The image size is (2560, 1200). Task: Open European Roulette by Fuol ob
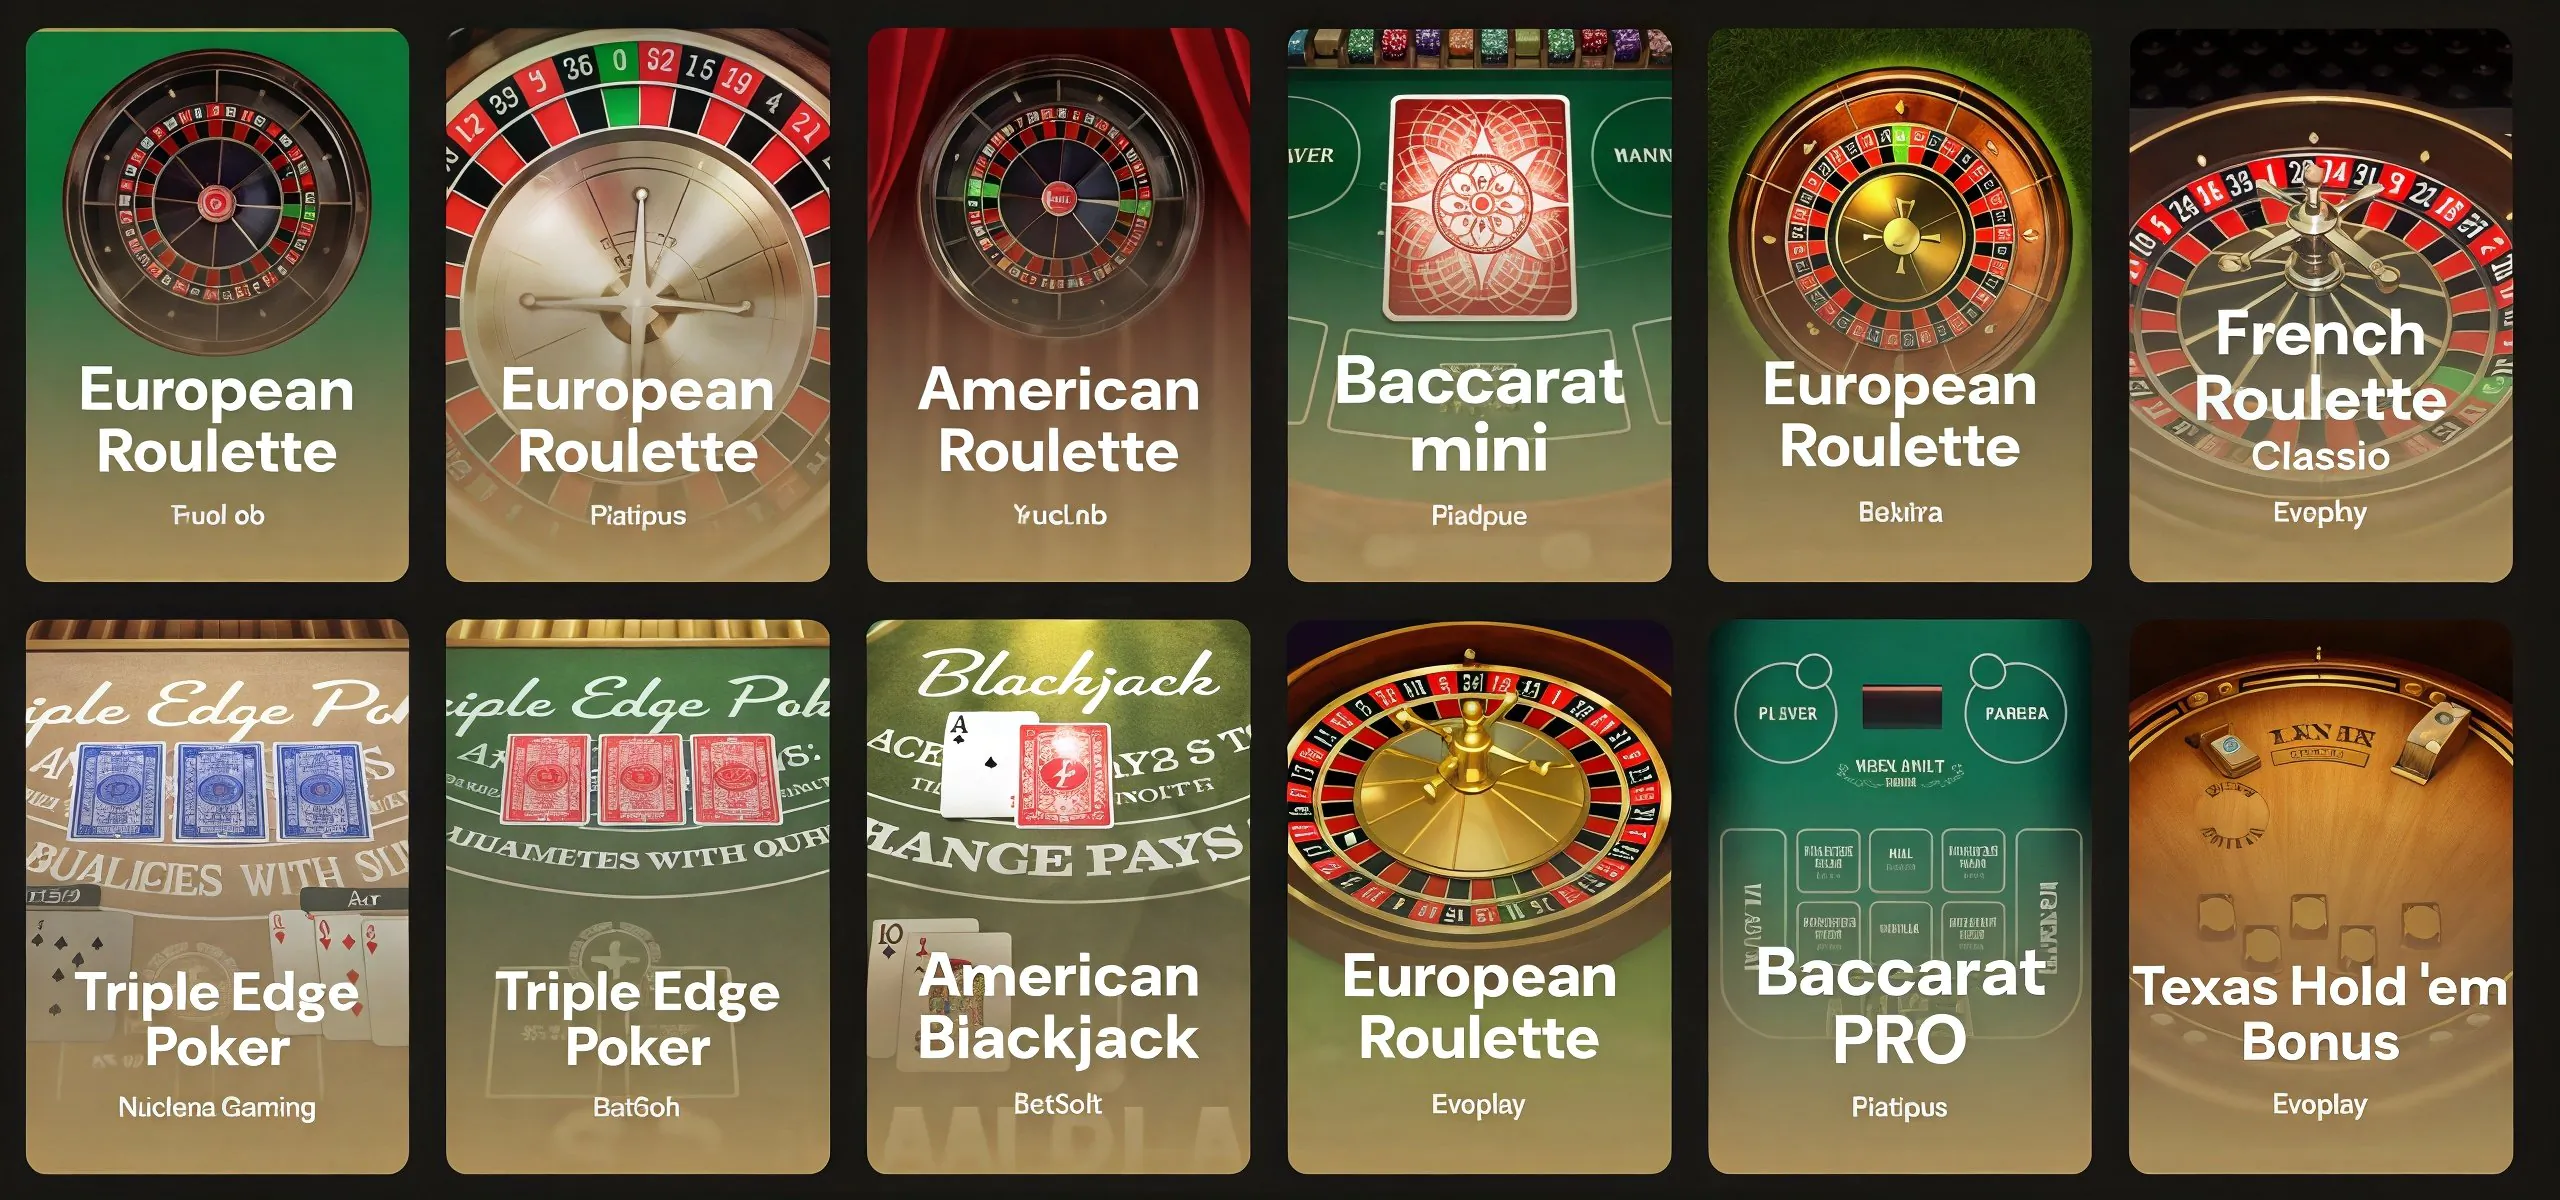(x=217, y=305)
